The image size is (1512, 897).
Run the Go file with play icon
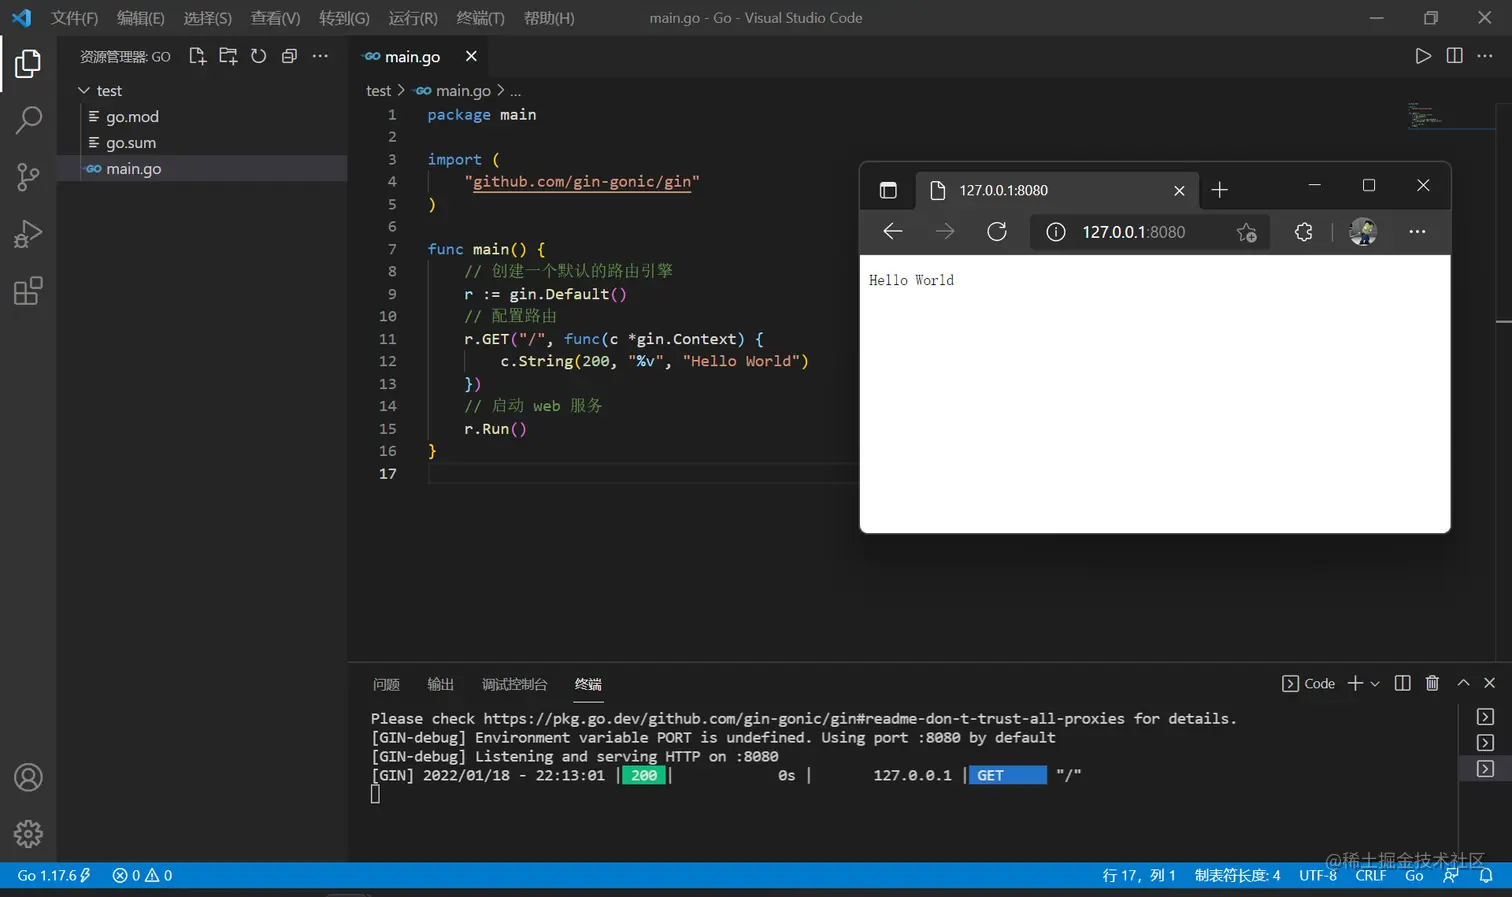[1422, 56]
